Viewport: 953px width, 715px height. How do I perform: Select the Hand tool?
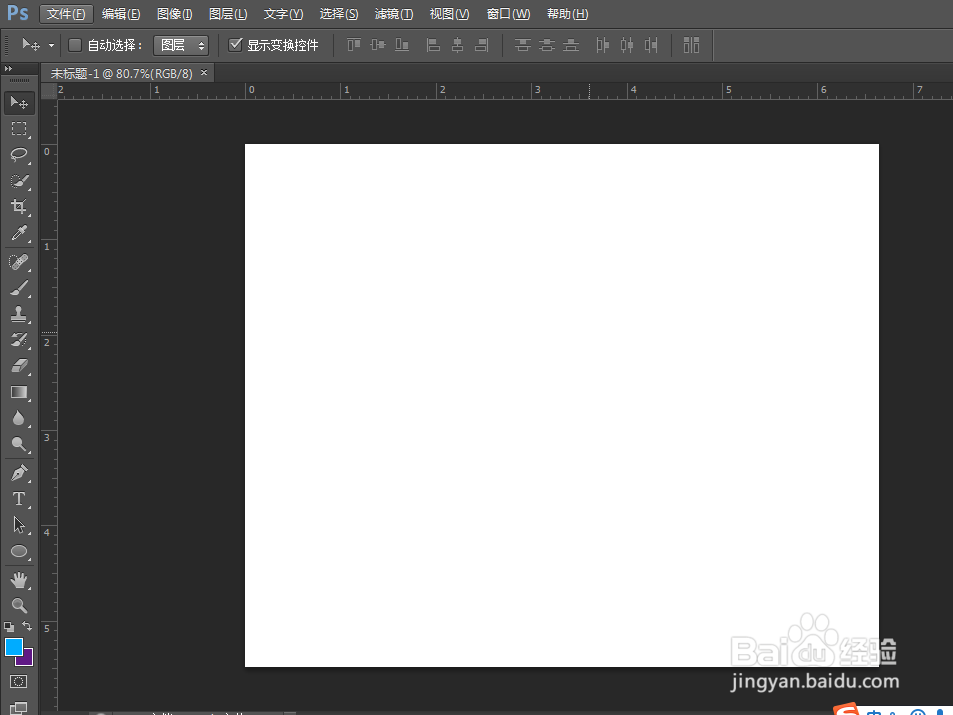[19, 580]
